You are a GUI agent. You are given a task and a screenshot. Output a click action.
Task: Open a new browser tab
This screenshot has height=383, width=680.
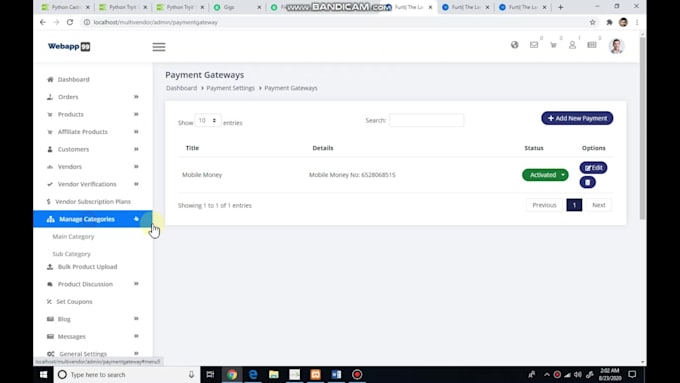tap(560, 7)
